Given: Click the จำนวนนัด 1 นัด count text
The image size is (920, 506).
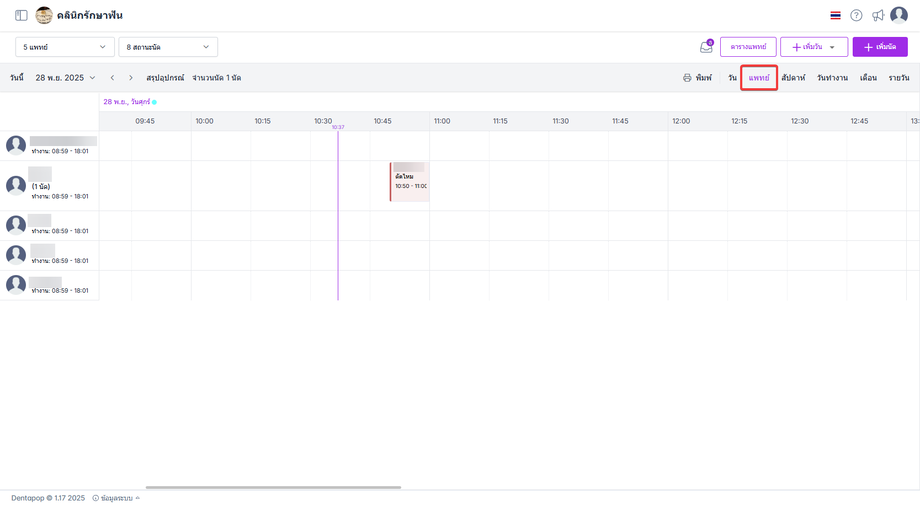Looking at the screenshot, I should coord(217,77).
